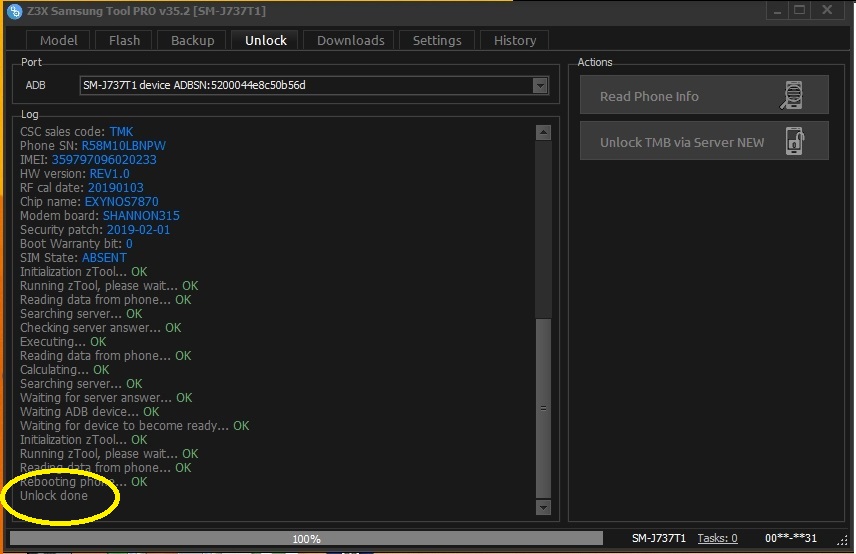The image size is (856, 554).
Task: Switch to the Flash tab
Action: (124, 40)
